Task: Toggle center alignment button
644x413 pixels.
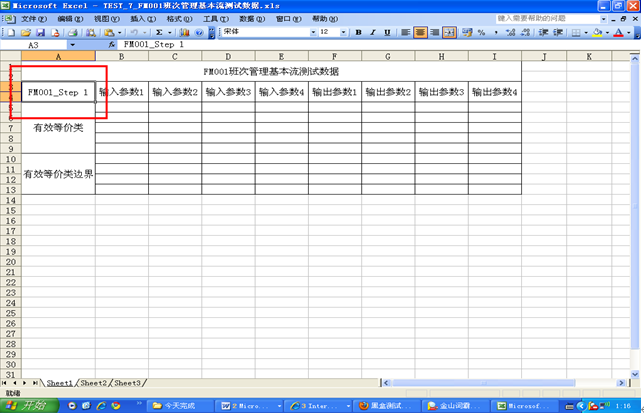Action: 420,32
